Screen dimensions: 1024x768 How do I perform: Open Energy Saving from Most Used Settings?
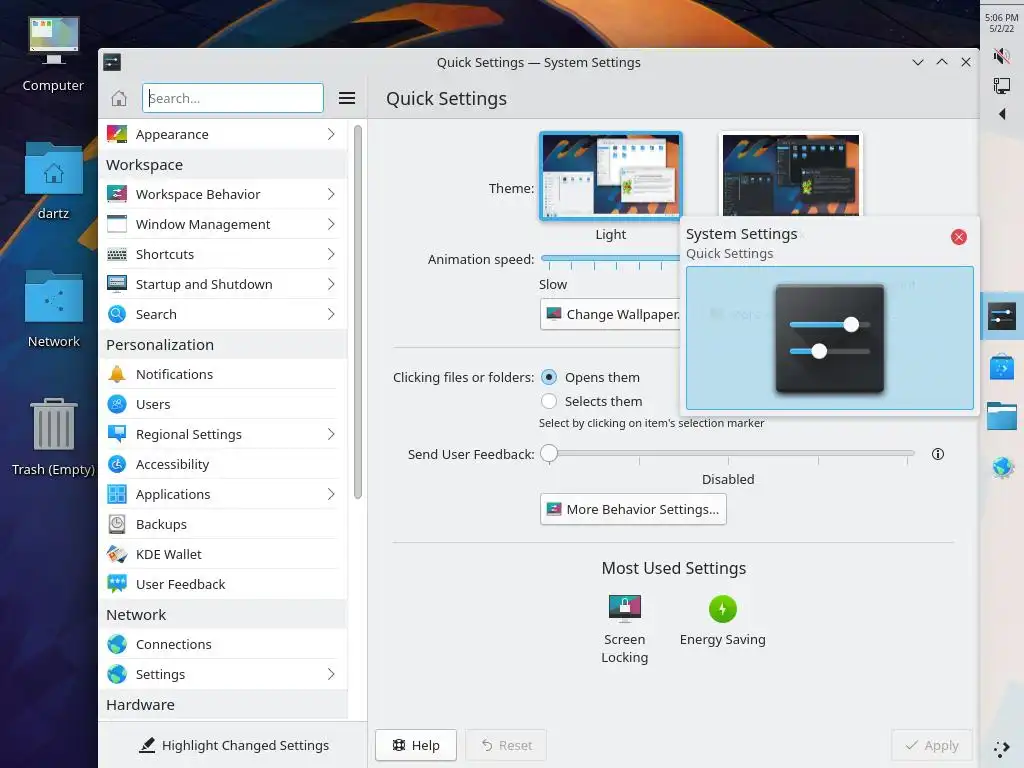tap(722, 621)
